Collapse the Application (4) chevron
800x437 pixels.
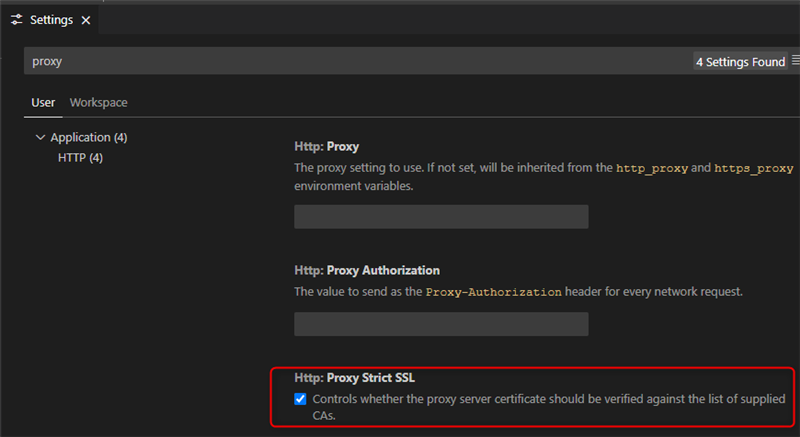(x=40, y=137)
